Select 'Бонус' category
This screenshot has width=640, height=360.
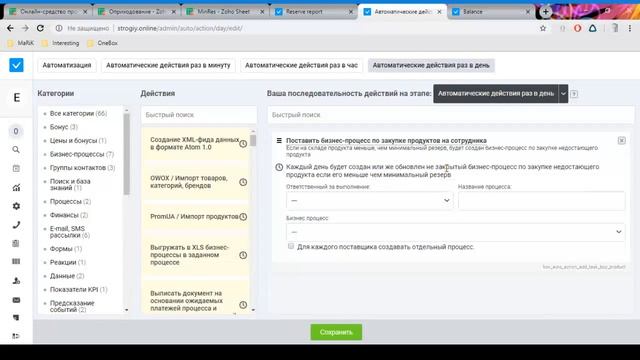[63, 127]
